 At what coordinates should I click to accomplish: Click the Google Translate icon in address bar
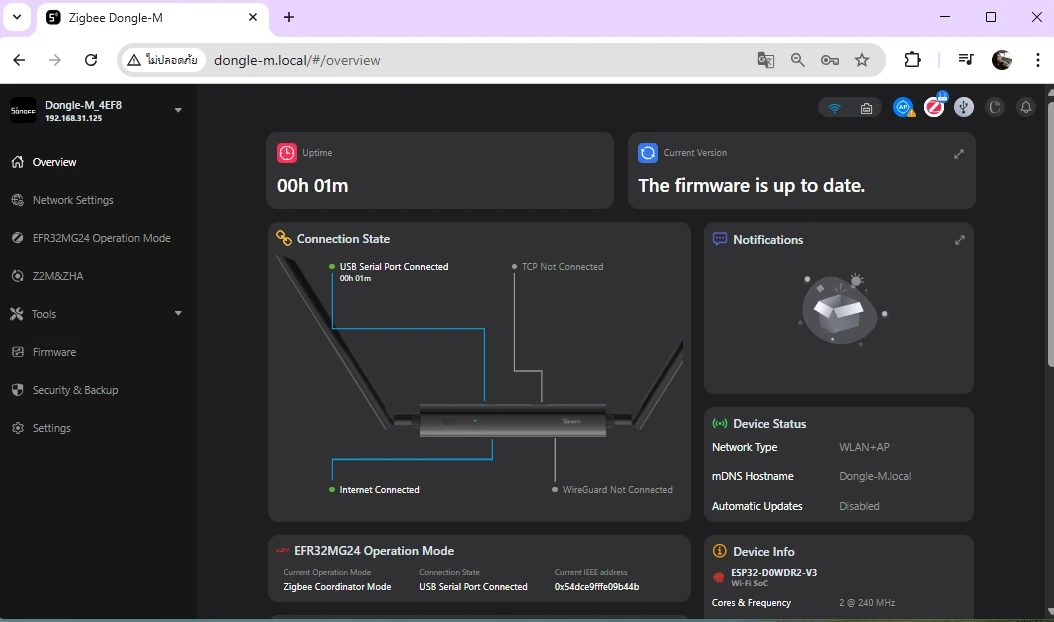(766, 60)
